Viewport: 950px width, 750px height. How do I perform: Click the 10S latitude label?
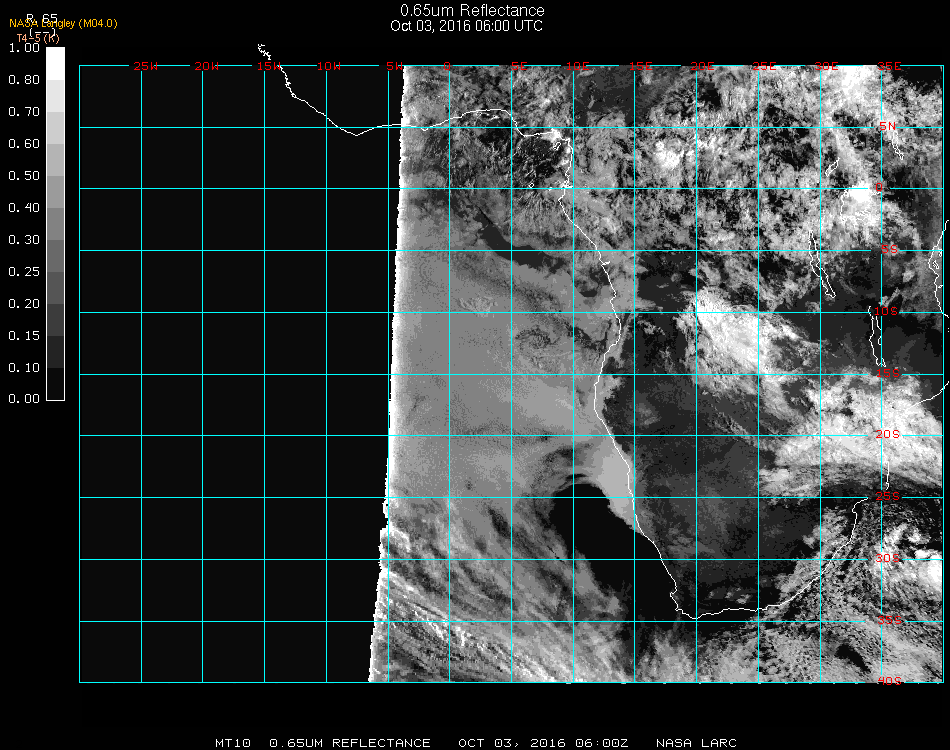click(x=886, y=311)
